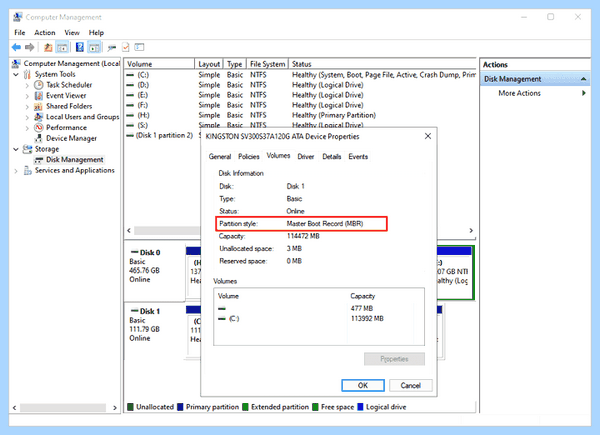Click the Disk 0 drive icon
Screen dimensions: 600x435
coord(134,252)
